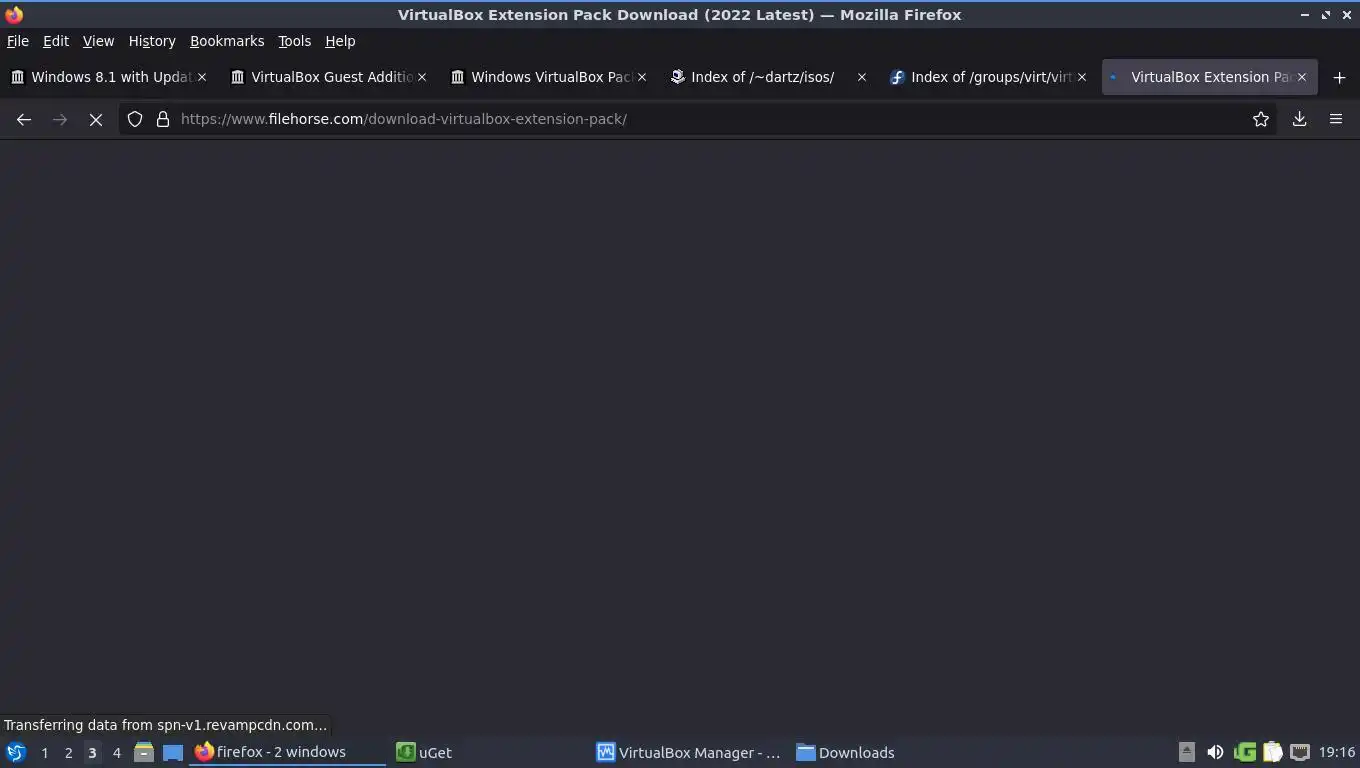Screen dimensions: 1360x768
Task: Open the Firefox downloads panel
Action: (1300, 119)
